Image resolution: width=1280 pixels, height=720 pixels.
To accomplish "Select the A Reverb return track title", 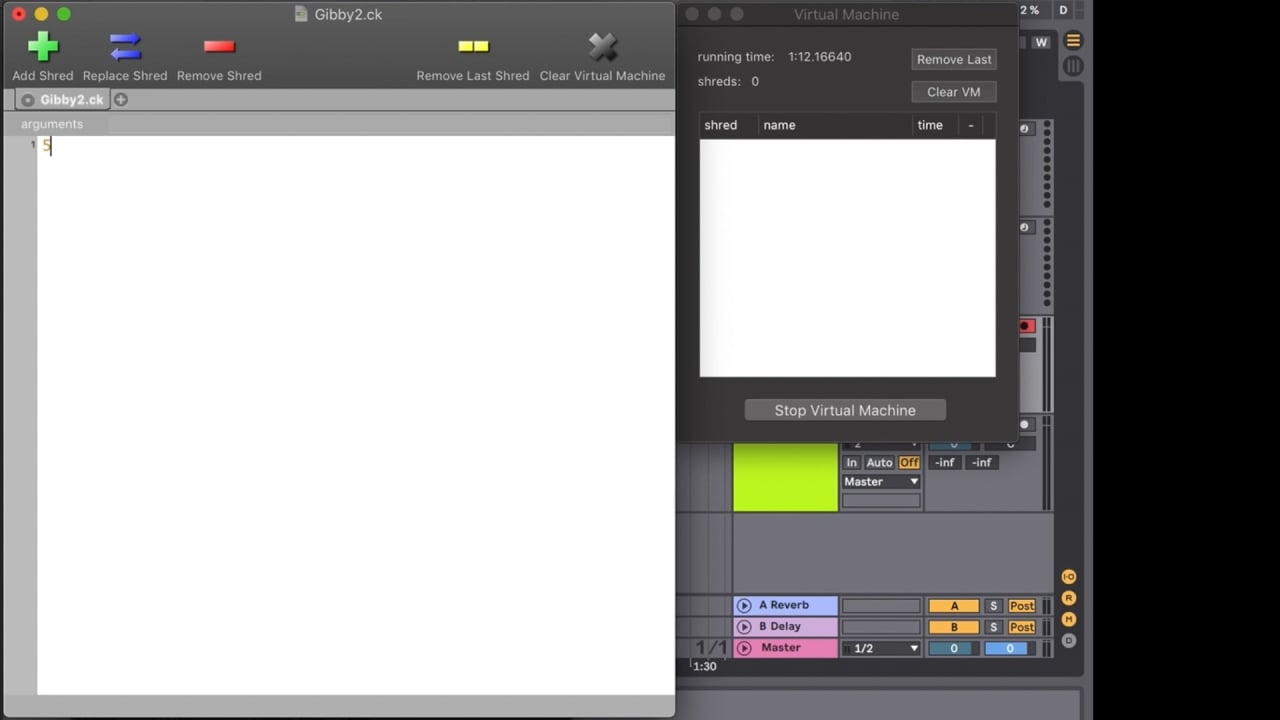I will pos(784,605).
